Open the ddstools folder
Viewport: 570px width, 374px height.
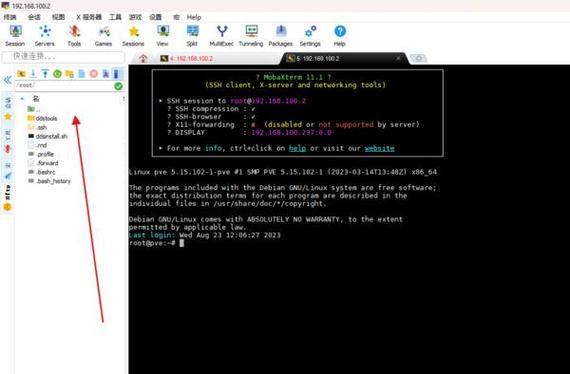click(x=43, y=118)
